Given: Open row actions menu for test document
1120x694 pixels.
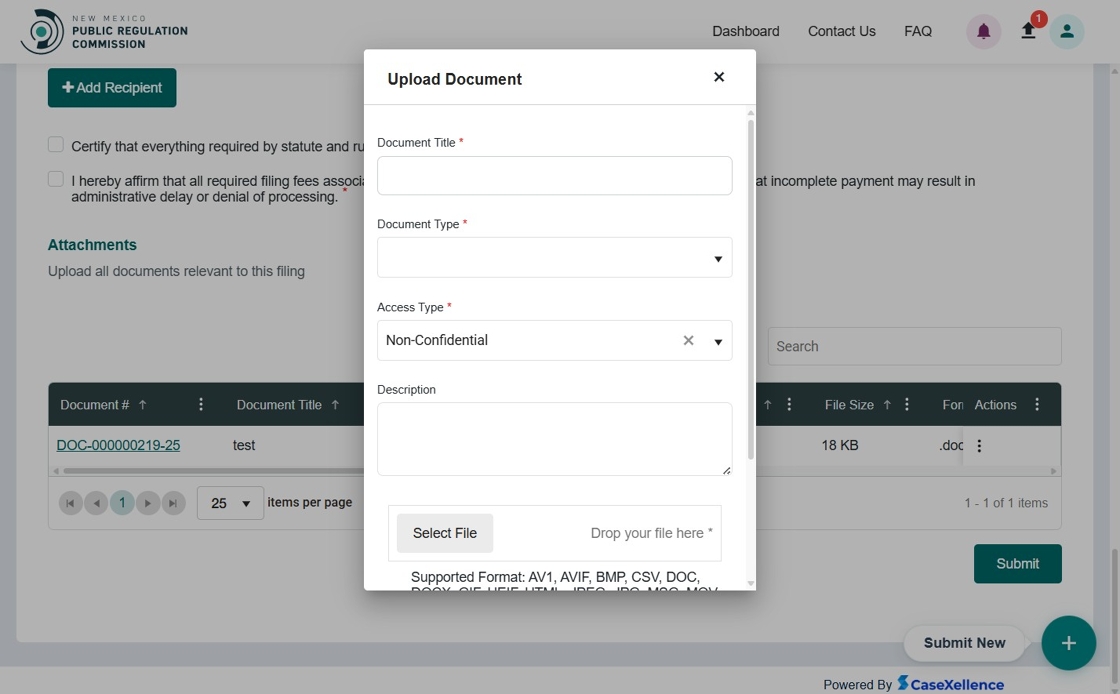Looking at the screenshot, I should point(979,446).
